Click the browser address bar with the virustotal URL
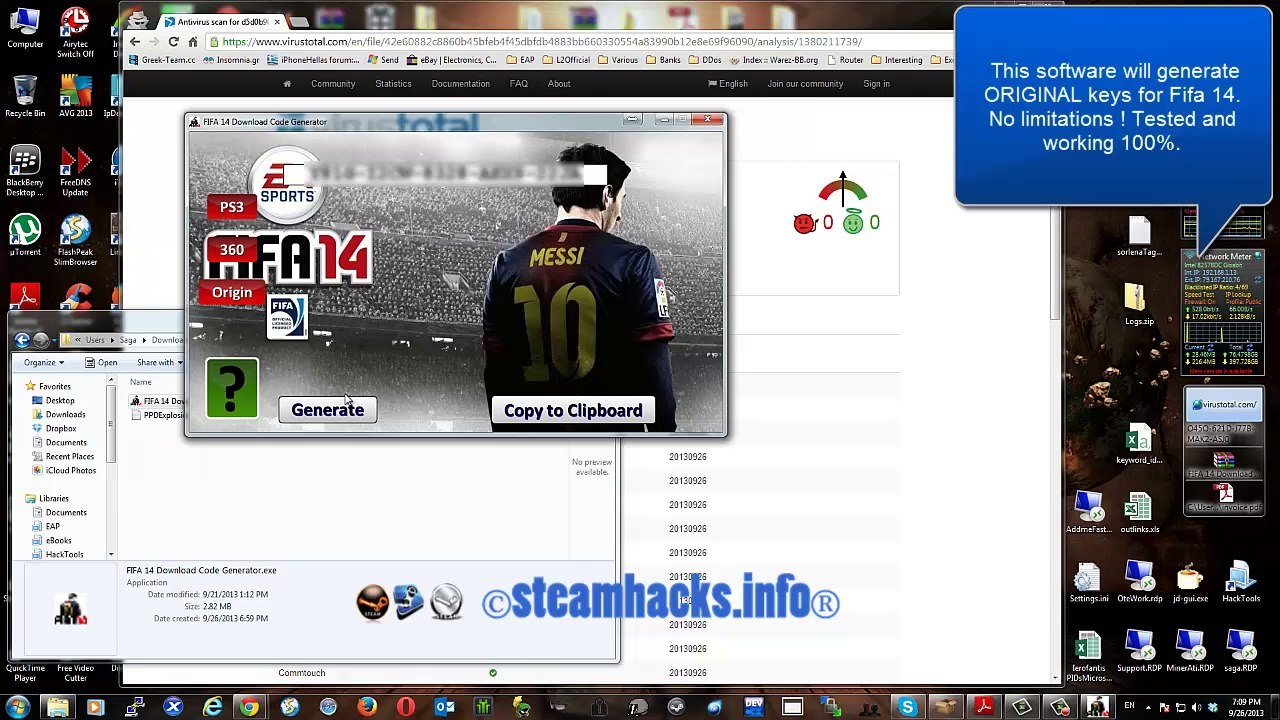The height and width of the screenshot is (720, 1280). click(x=580, y=42)
